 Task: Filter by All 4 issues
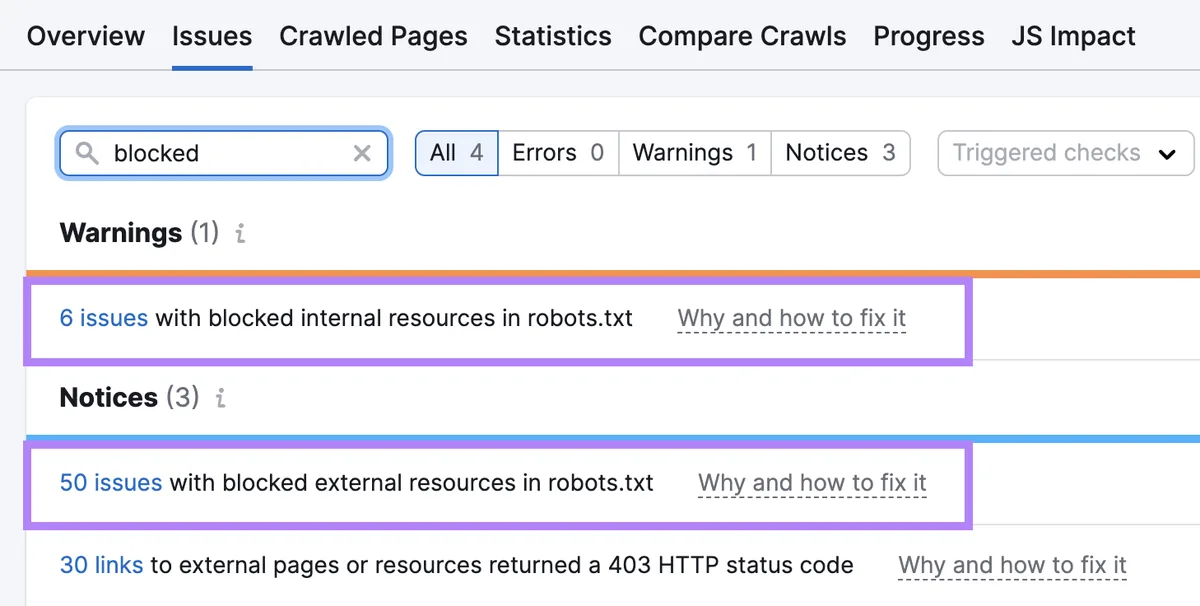pos(457,153)
